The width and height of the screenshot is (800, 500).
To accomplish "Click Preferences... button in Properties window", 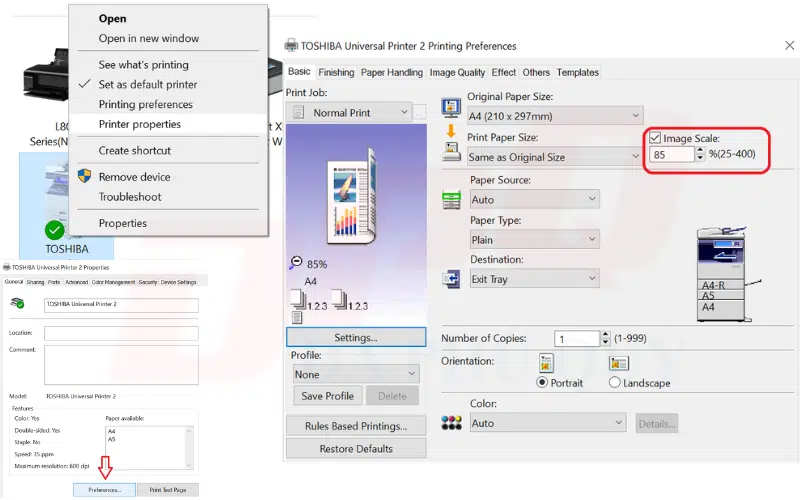I will click(x=105, y=490).
